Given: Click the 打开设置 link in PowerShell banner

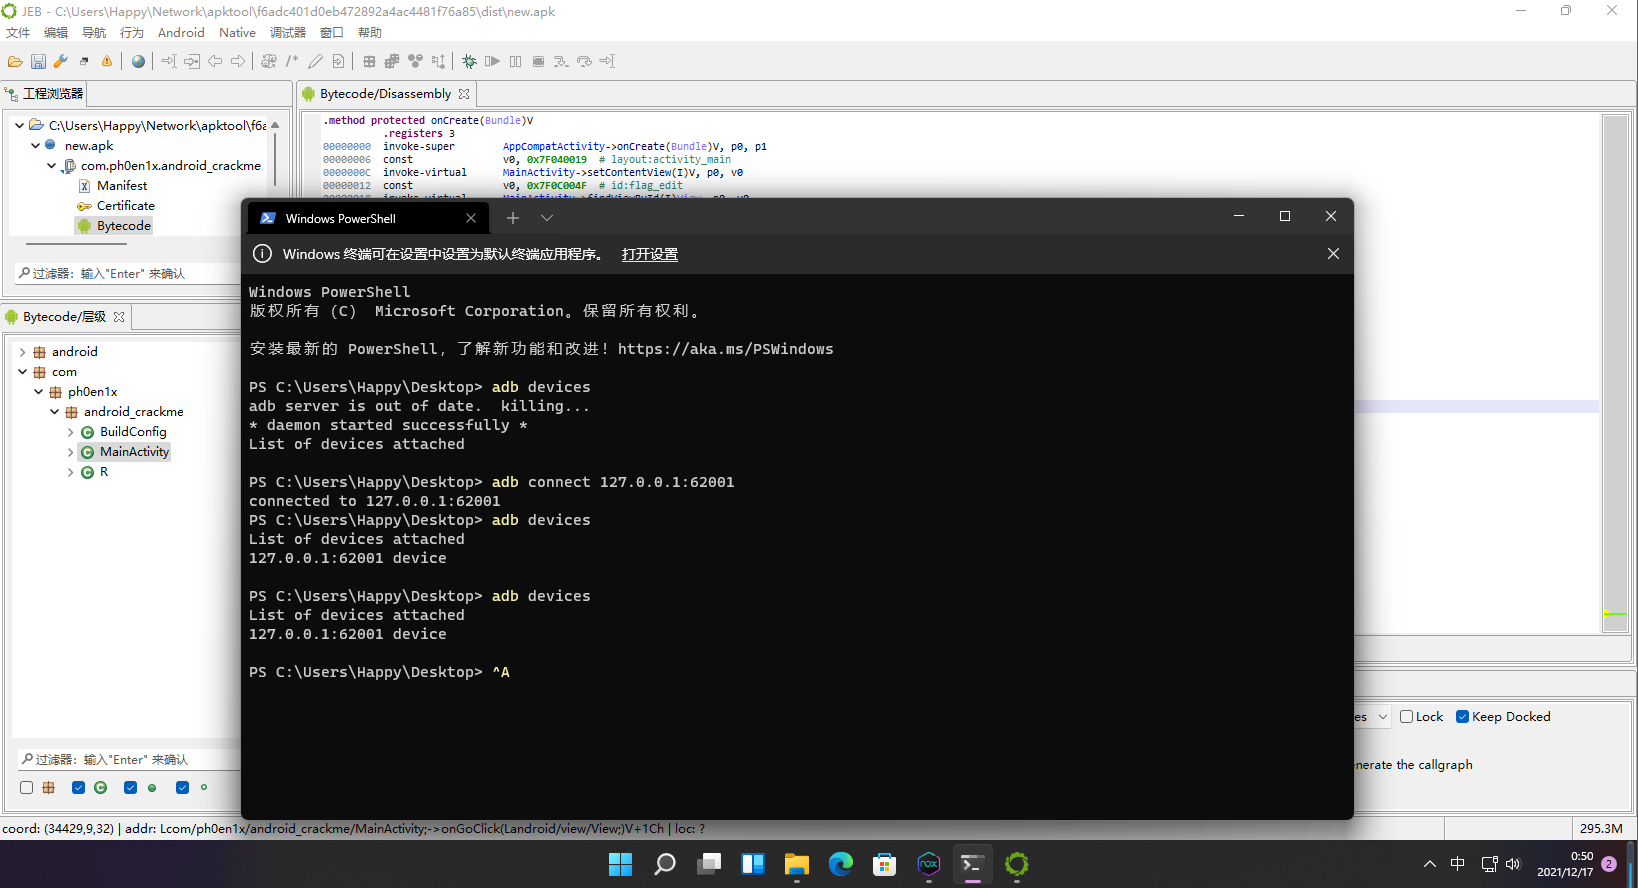Looking at the screenshot, I should [650, 254].
